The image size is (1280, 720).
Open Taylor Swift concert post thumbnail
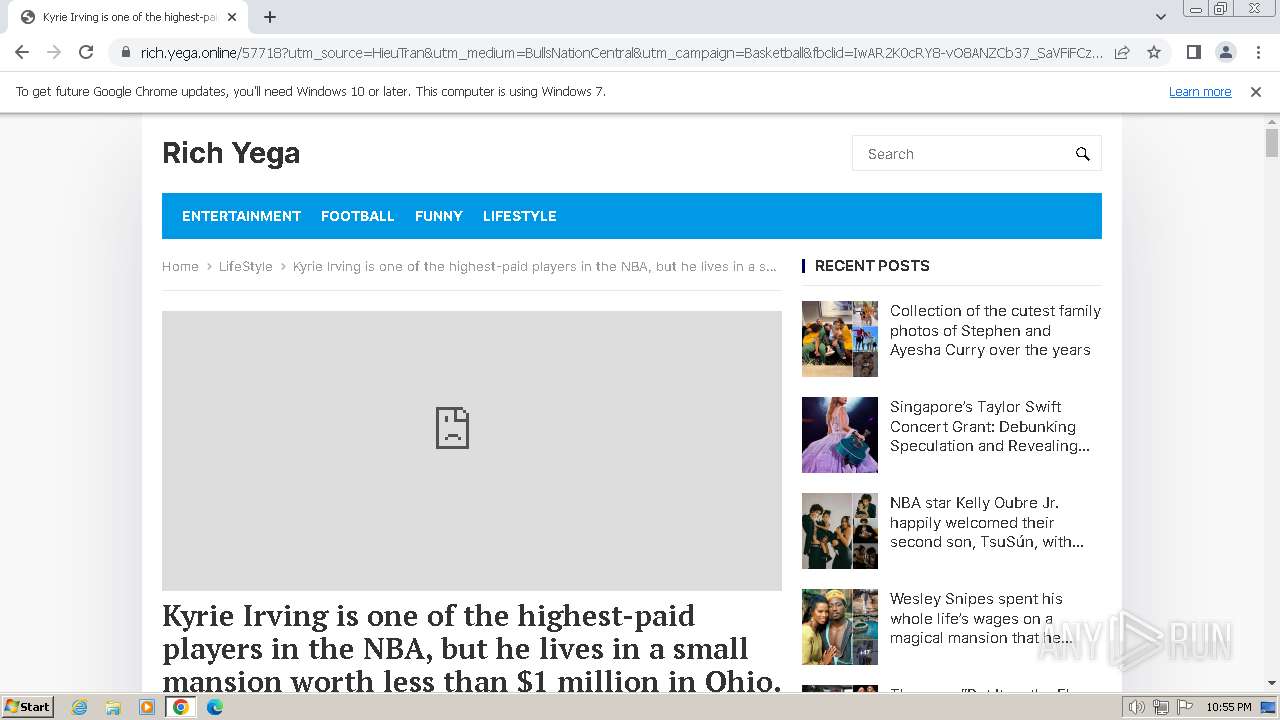tap(840, 435)
